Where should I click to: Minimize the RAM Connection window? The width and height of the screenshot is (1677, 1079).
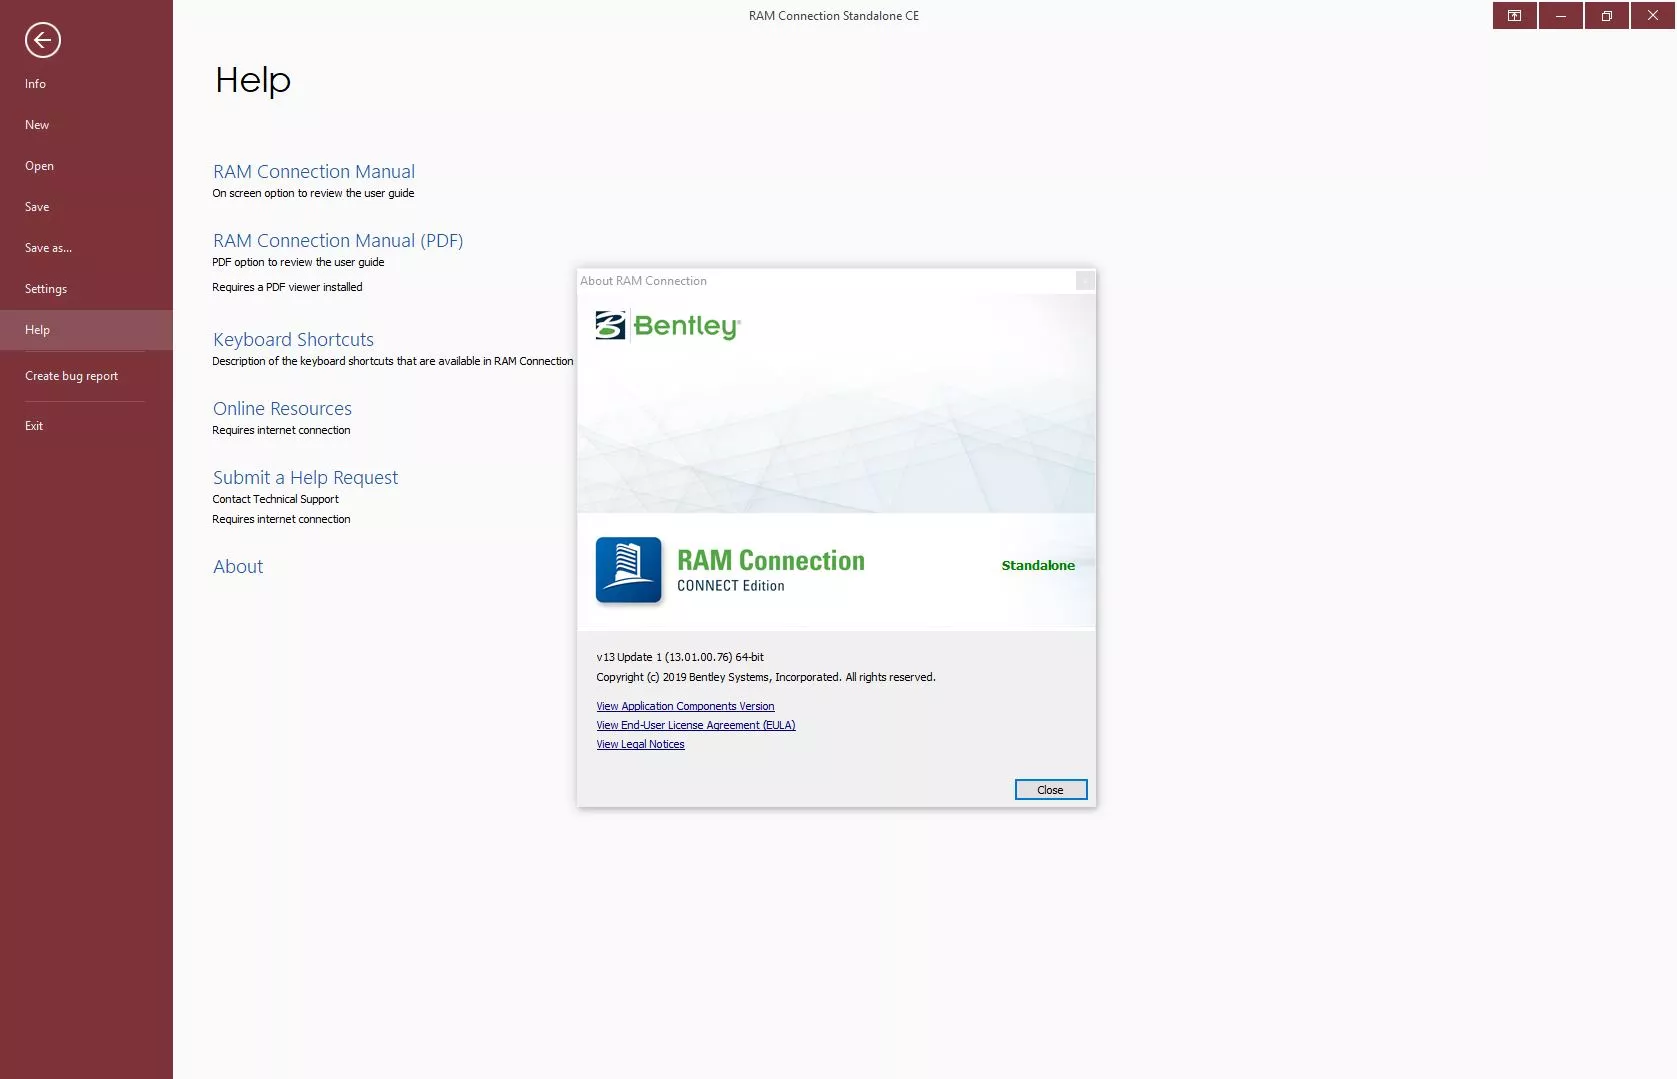click(x=1560, y=16)
